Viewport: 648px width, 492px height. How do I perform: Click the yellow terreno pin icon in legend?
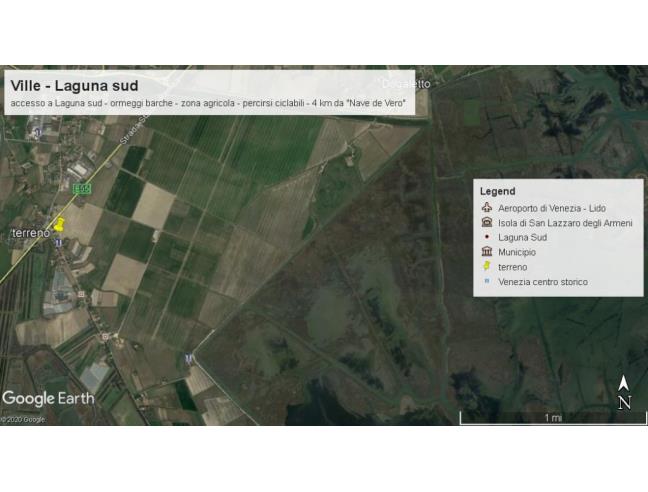486,268
